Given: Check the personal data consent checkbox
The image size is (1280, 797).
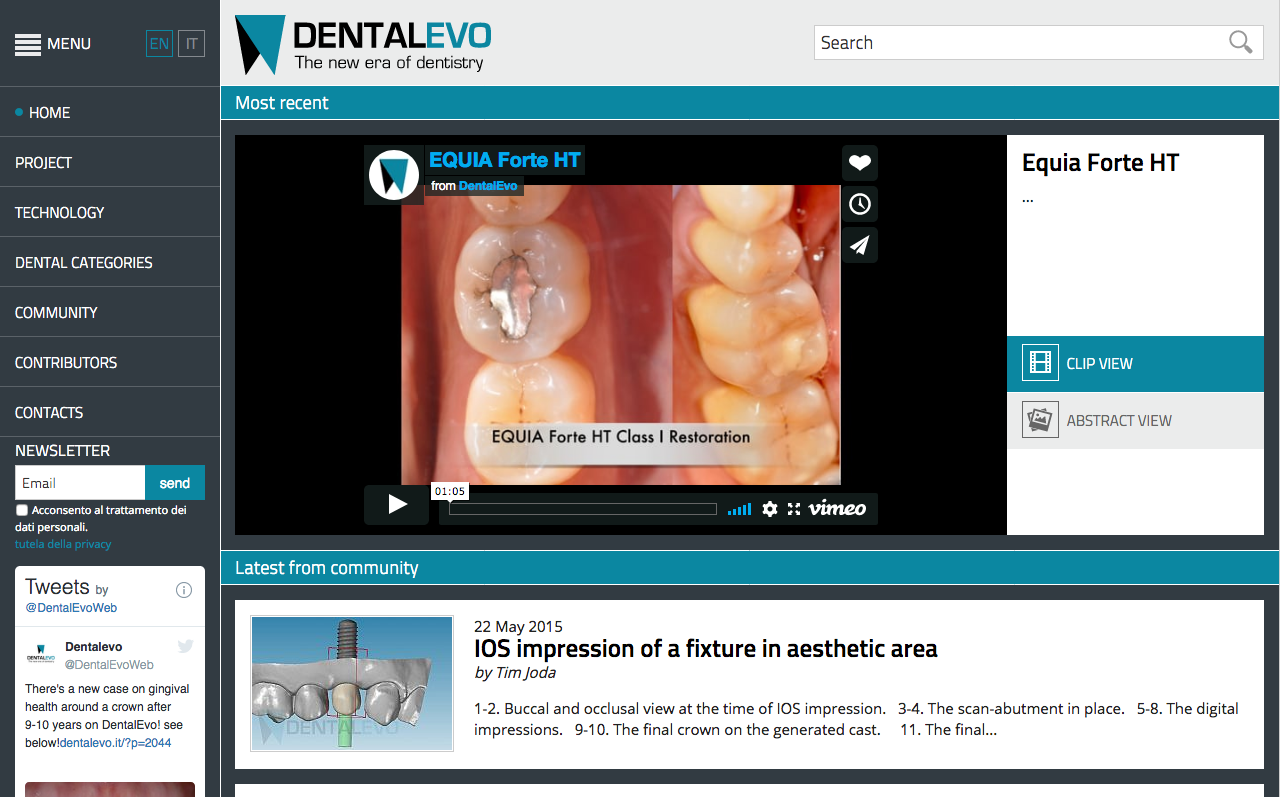Looking at the screenshot, I should coord(22,510).
